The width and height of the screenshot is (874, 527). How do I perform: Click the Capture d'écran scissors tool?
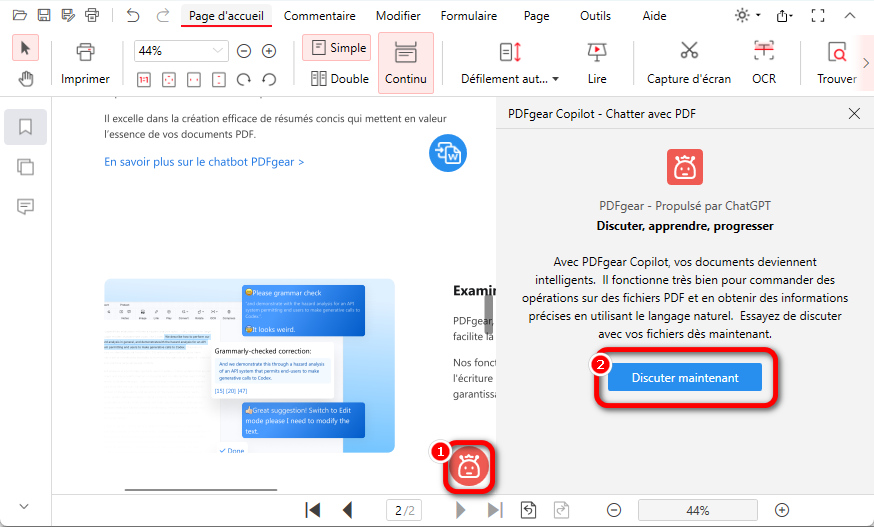point(689,63)
